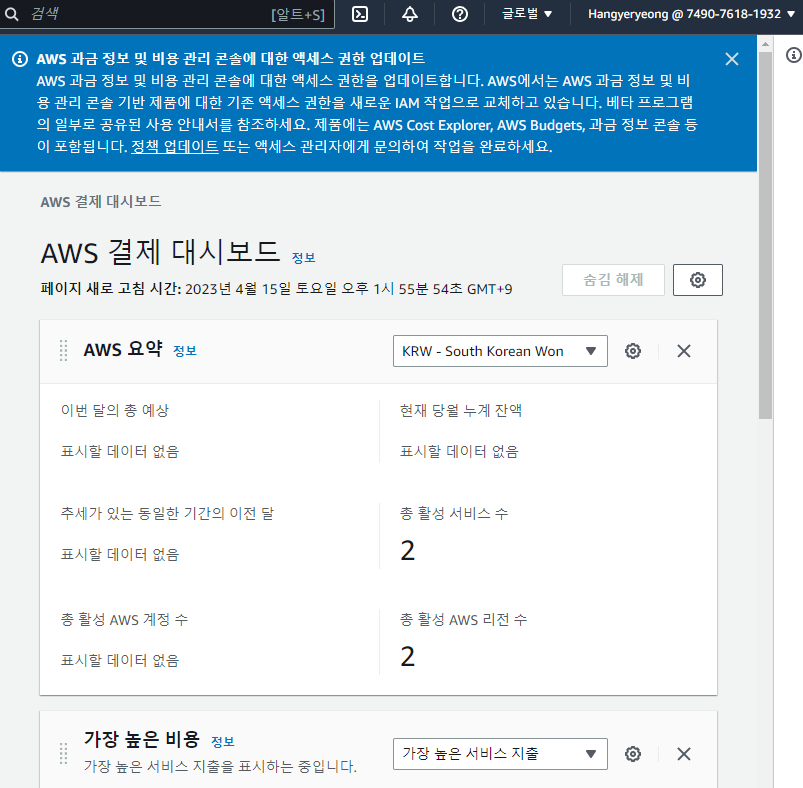803x788 pixels.
Task: Click AWS 결제 대시보드 breadcrumb
Action: click(101, 202)
